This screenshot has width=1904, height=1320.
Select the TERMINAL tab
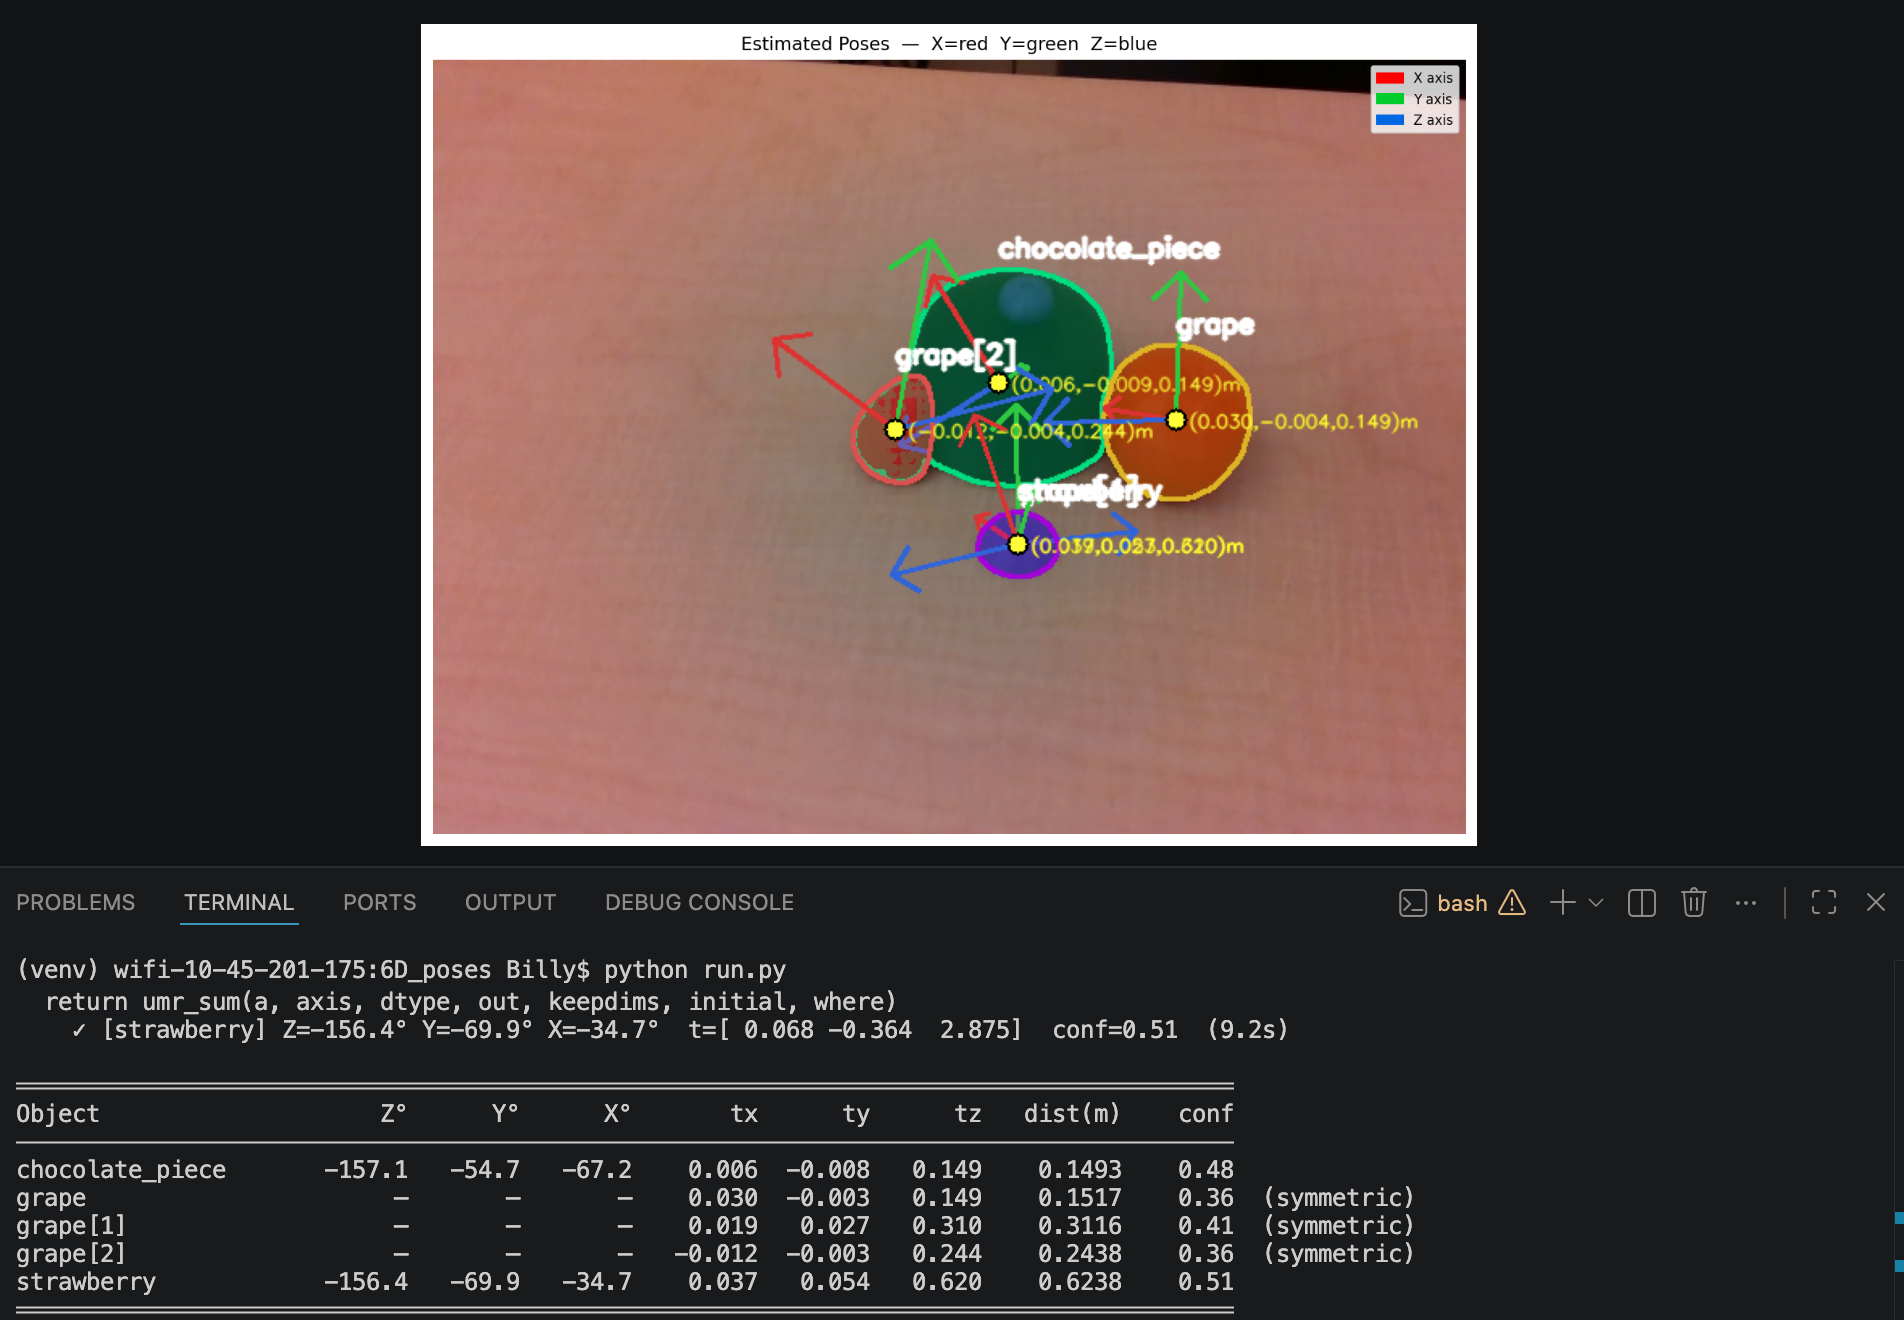coord(239,902)
